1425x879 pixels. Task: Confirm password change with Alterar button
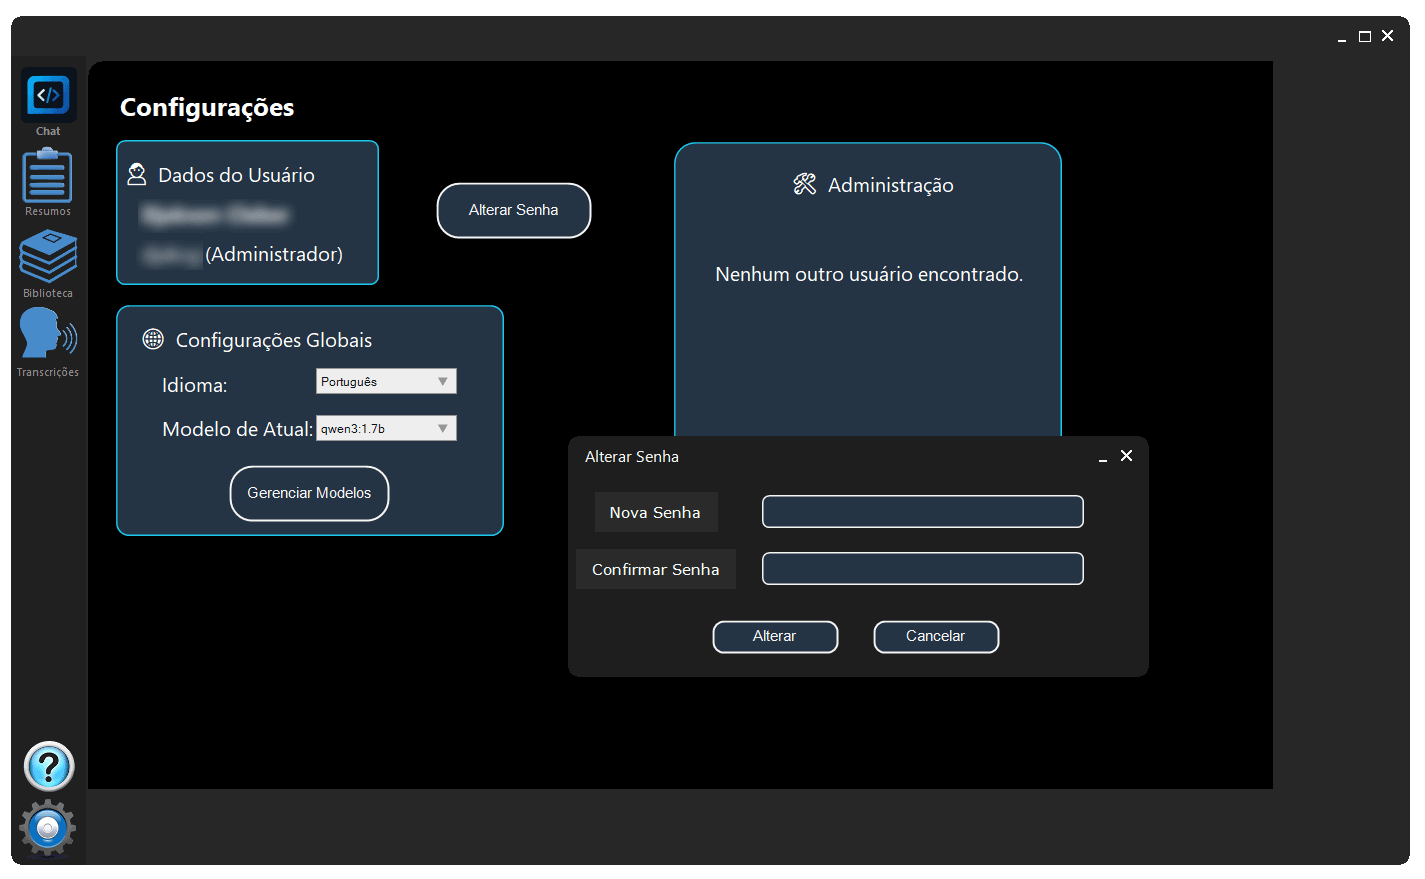tap(775, 636)
